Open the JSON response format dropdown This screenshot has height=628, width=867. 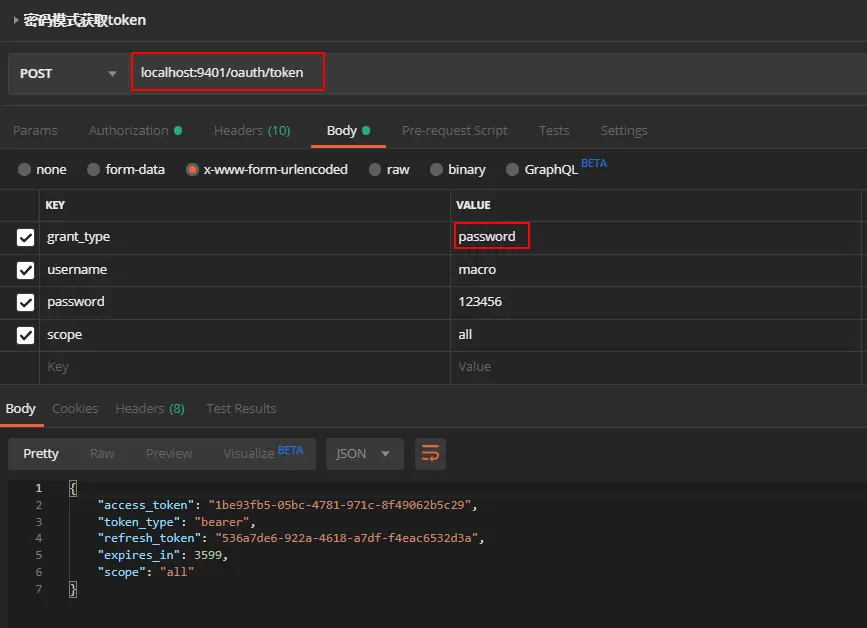click(364, 454)
